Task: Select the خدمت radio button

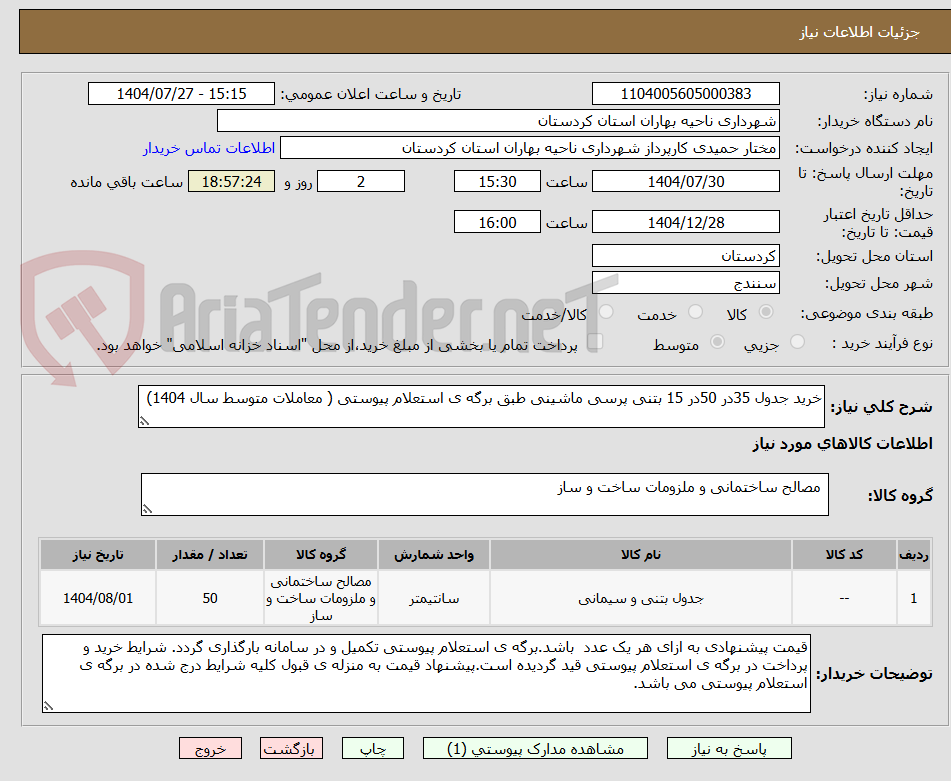Action: pyautogui.click(x=695, y=311)
